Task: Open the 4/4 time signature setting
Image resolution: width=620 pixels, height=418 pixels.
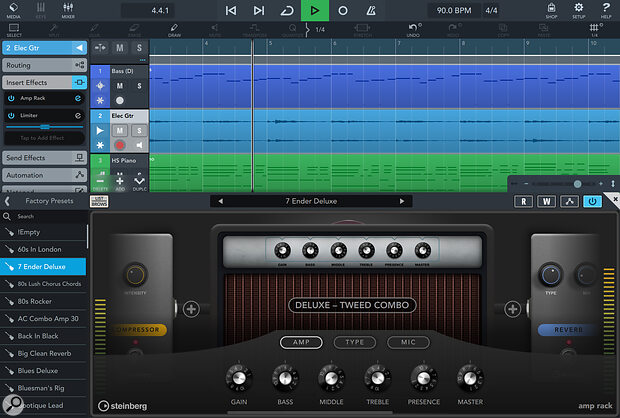Action: point(491,11)
